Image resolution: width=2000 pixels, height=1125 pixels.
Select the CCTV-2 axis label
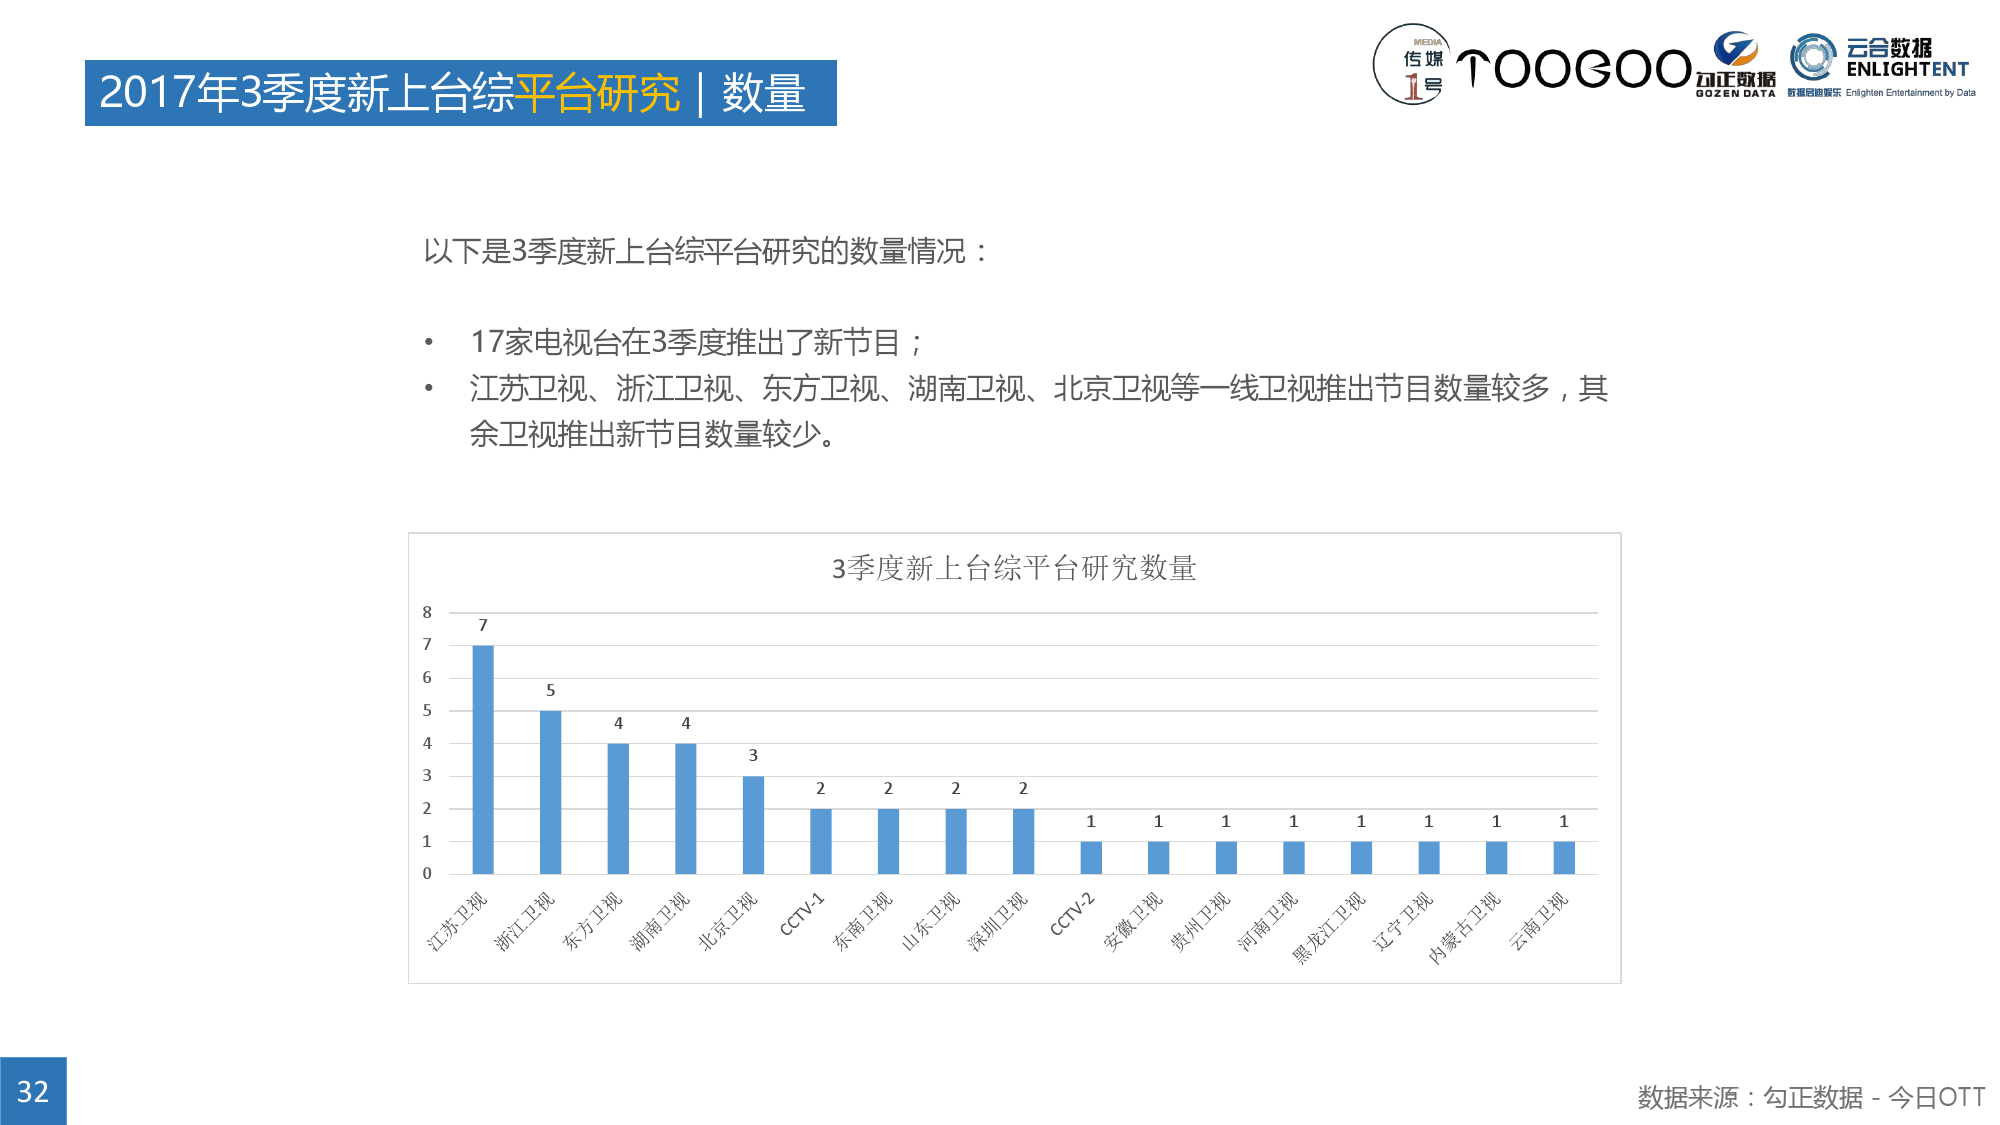click(1071, 915)
